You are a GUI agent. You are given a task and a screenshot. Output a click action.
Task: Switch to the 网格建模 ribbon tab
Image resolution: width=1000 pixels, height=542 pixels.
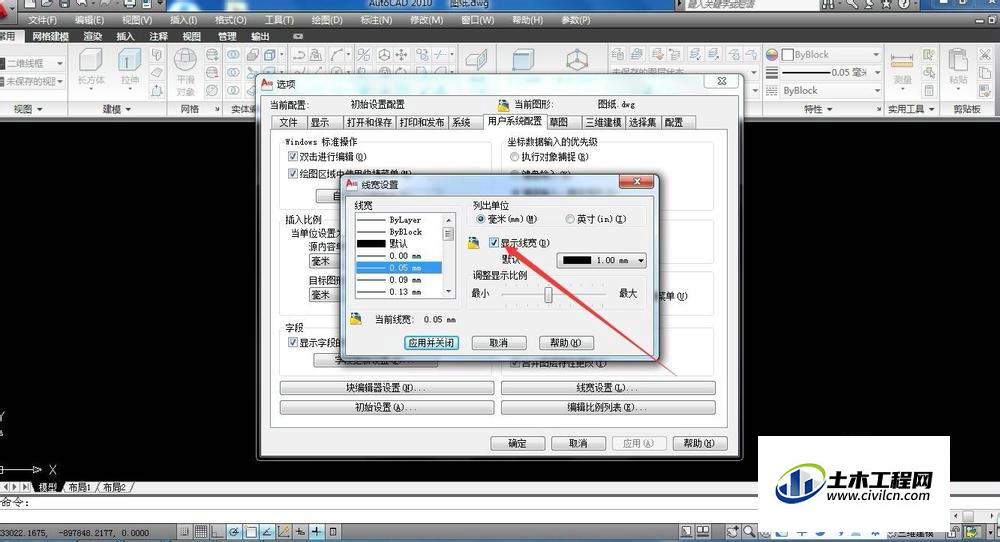click(50, 36)
